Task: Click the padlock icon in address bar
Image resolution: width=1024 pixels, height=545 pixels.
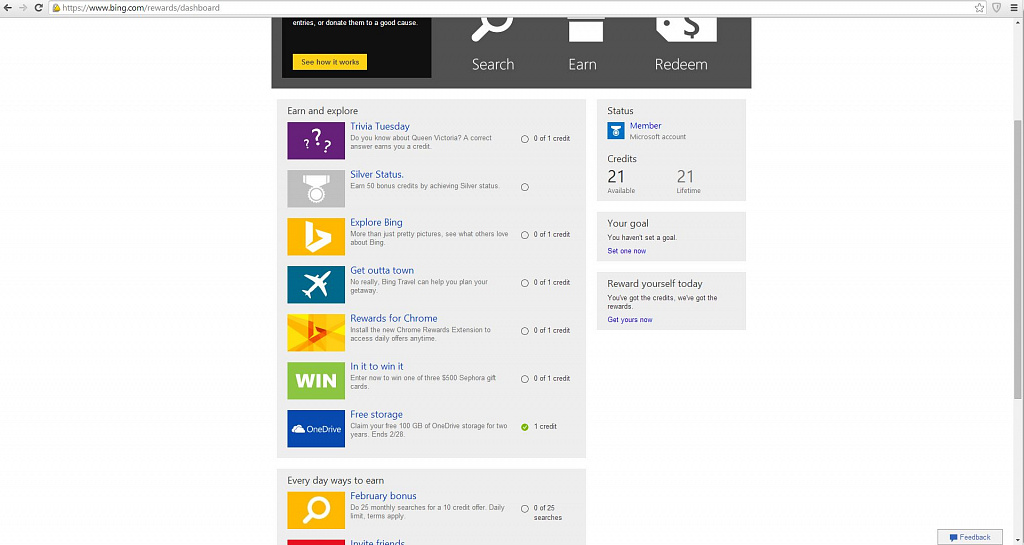Action: point(56,8)
